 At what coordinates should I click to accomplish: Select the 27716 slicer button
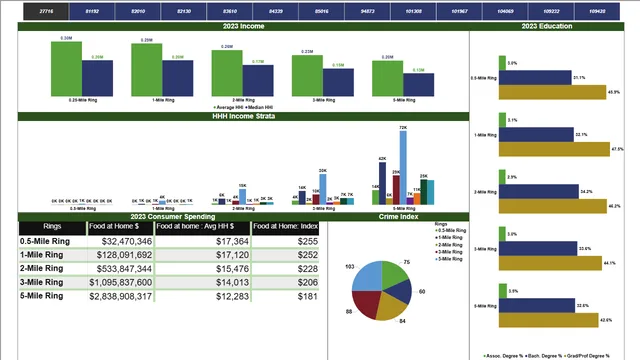pos(46,11)
